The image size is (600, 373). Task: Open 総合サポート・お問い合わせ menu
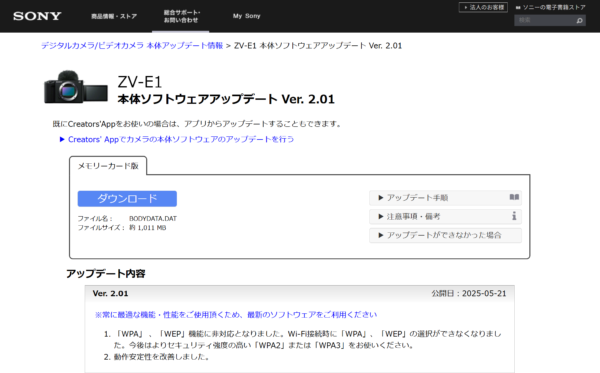[181, 16]
